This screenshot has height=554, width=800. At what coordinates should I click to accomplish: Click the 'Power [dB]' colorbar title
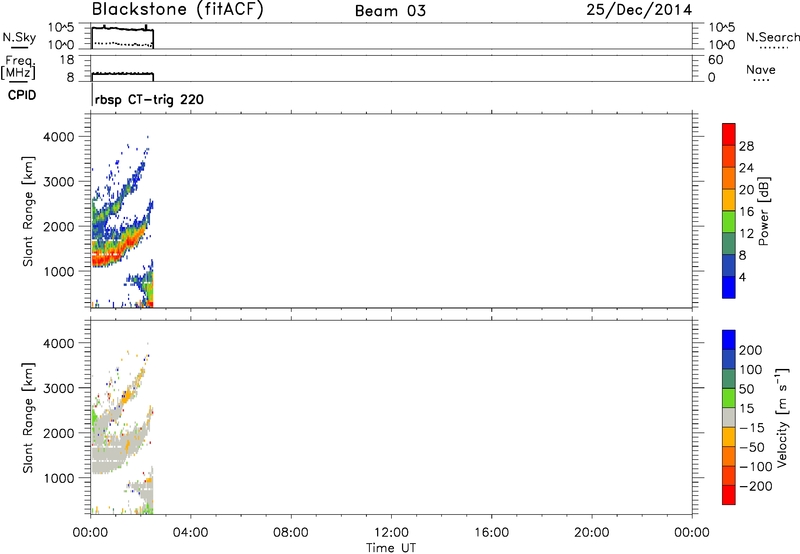point(764,211)
